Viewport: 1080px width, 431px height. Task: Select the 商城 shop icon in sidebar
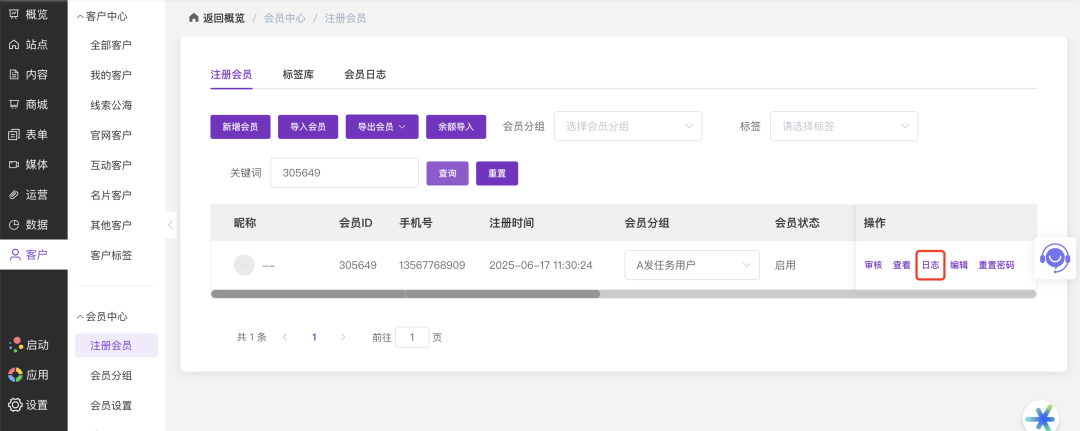point(14,104)
